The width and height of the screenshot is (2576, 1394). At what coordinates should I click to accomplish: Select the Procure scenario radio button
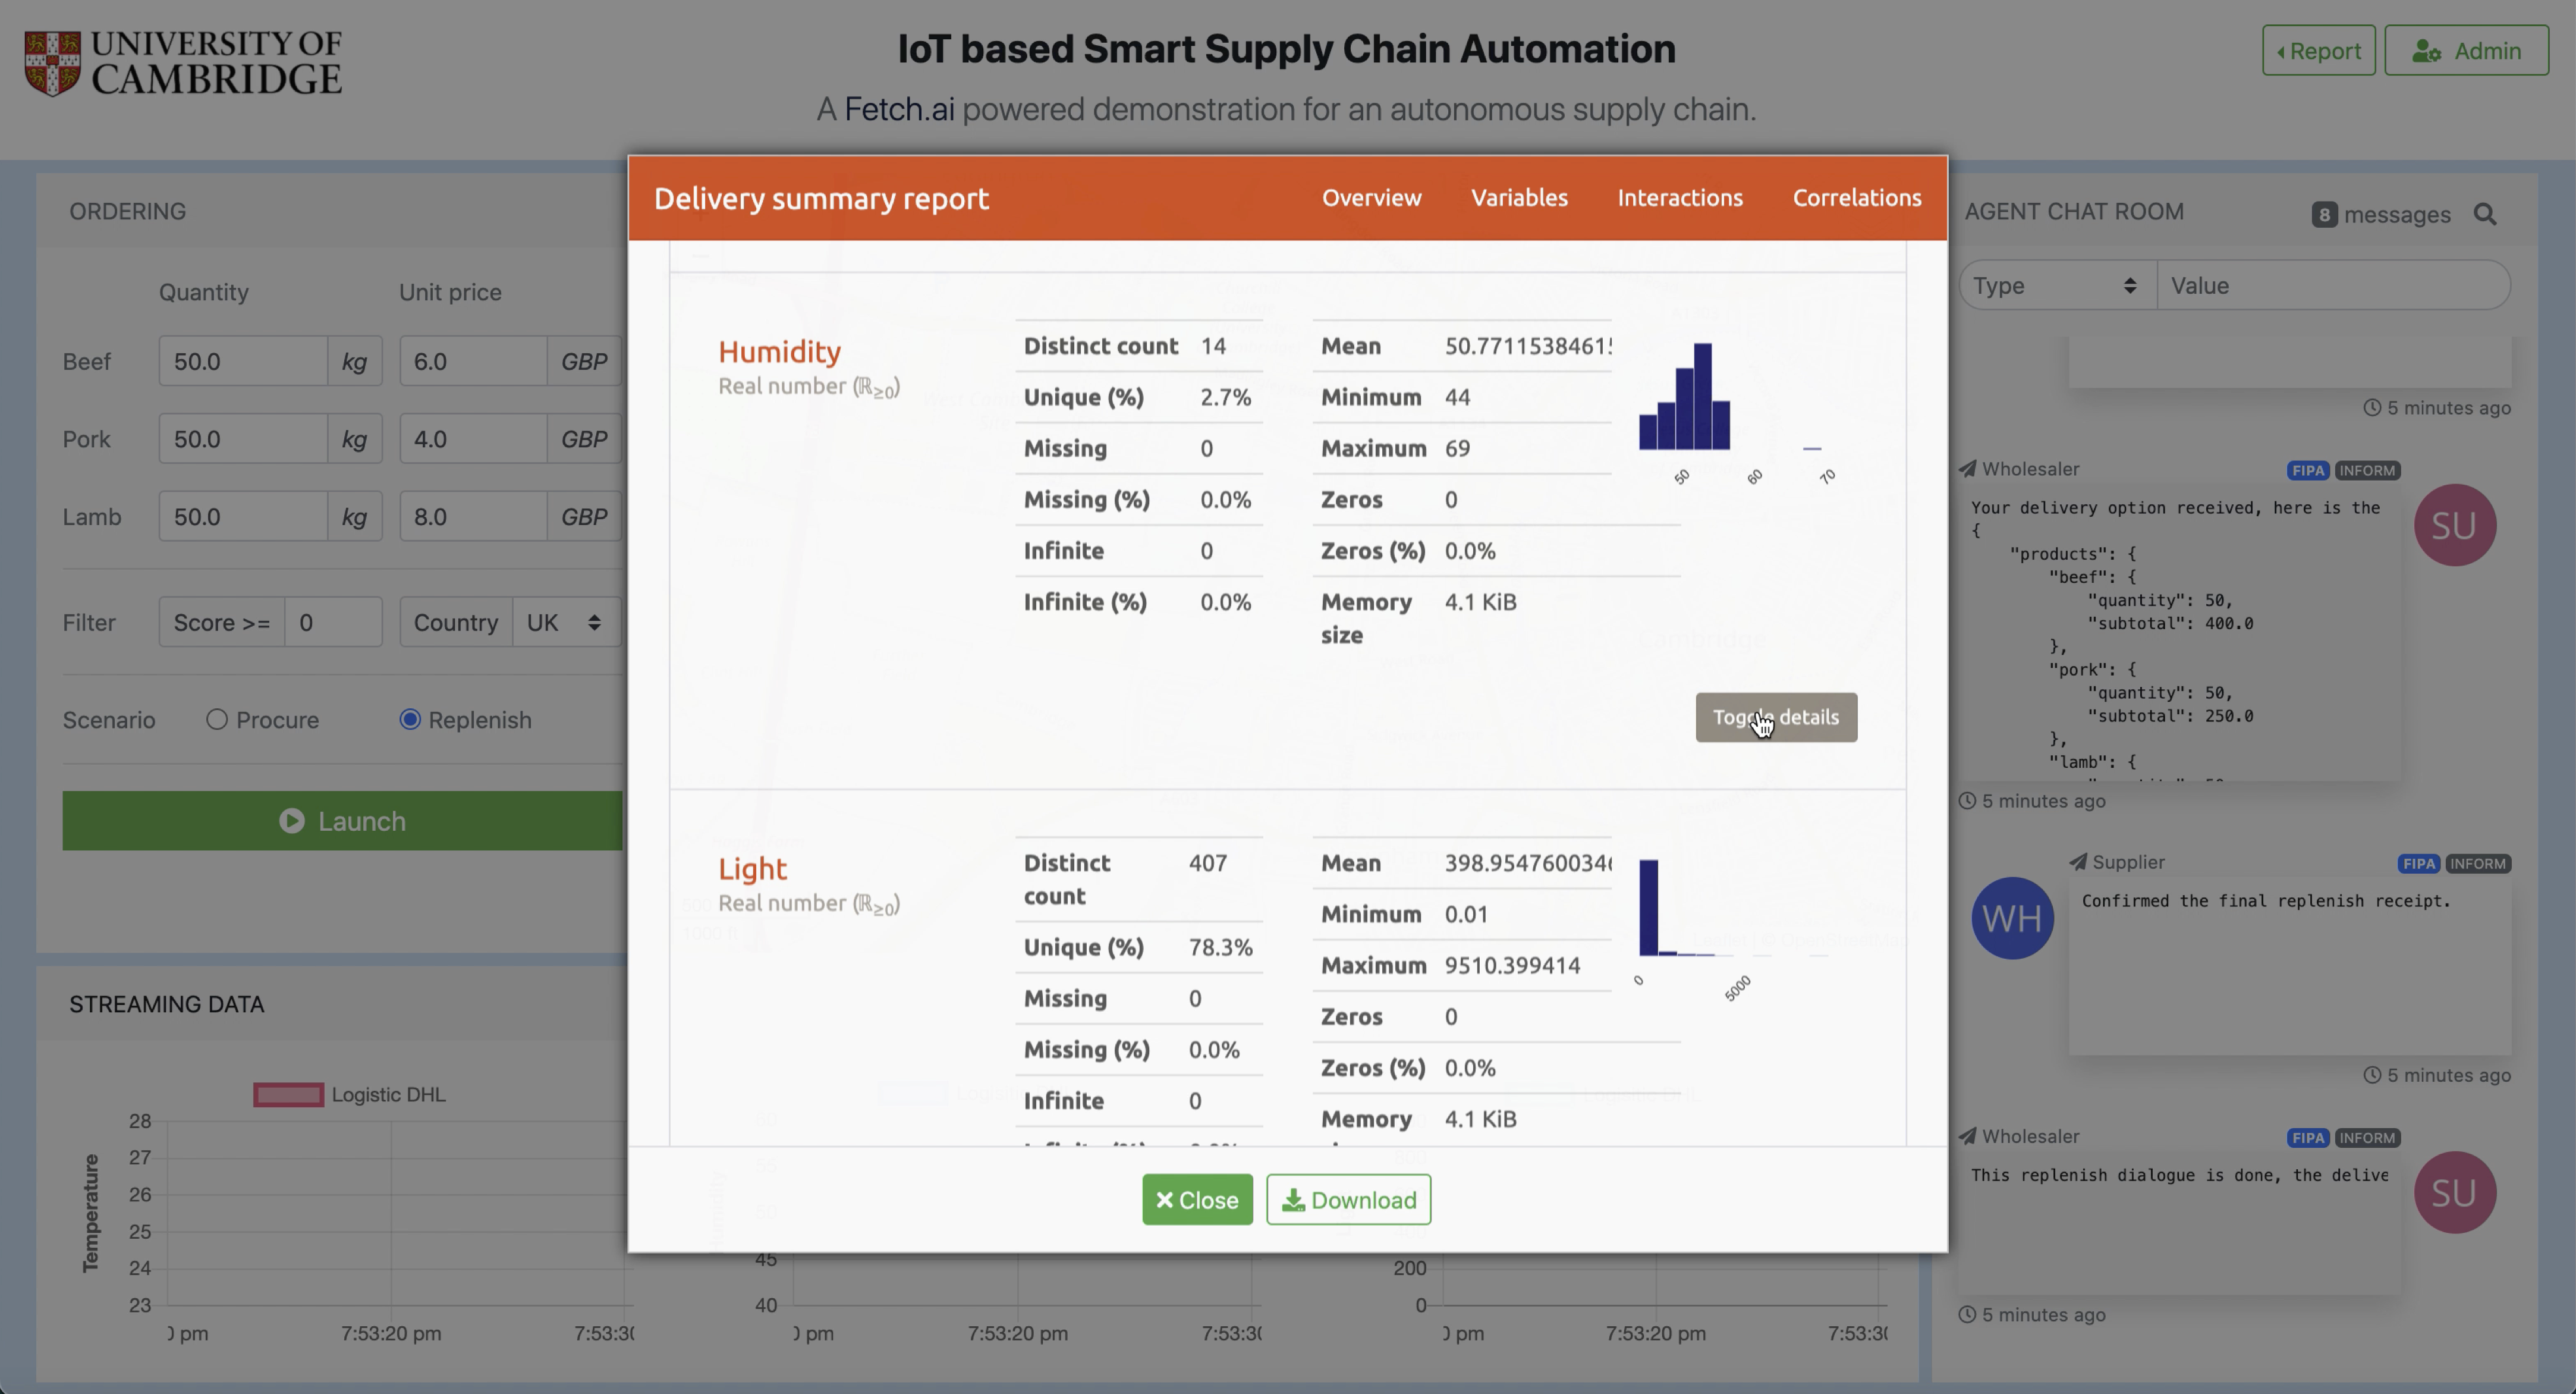[217, 720]
